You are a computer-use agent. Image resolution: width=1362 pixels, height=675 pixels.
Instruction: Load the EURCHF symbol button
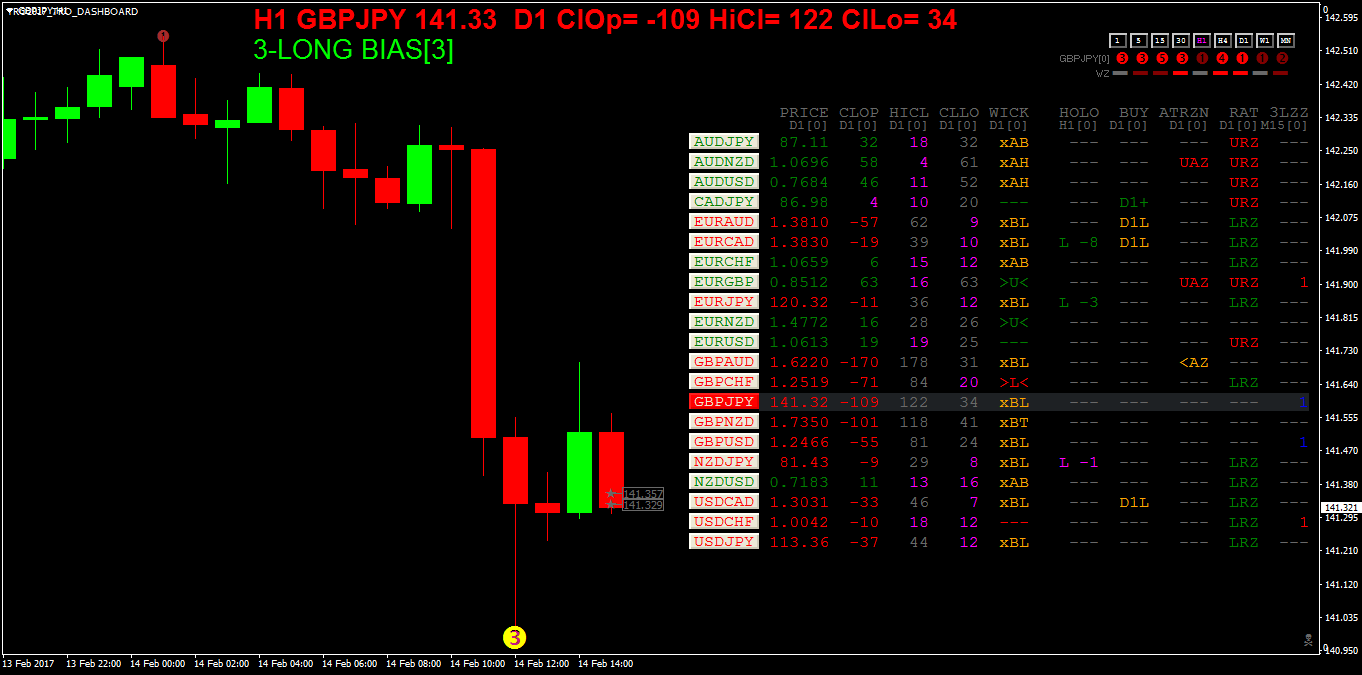(724, 262)
